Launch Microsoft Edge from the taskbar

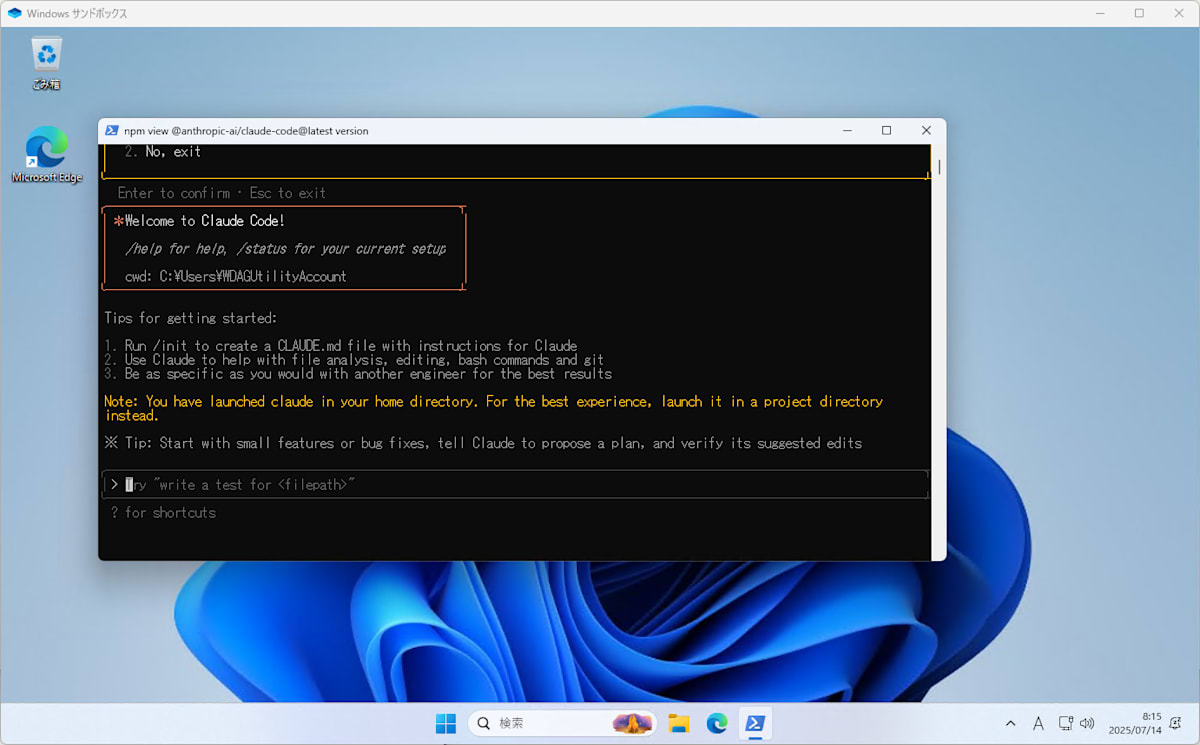[717, 723]
